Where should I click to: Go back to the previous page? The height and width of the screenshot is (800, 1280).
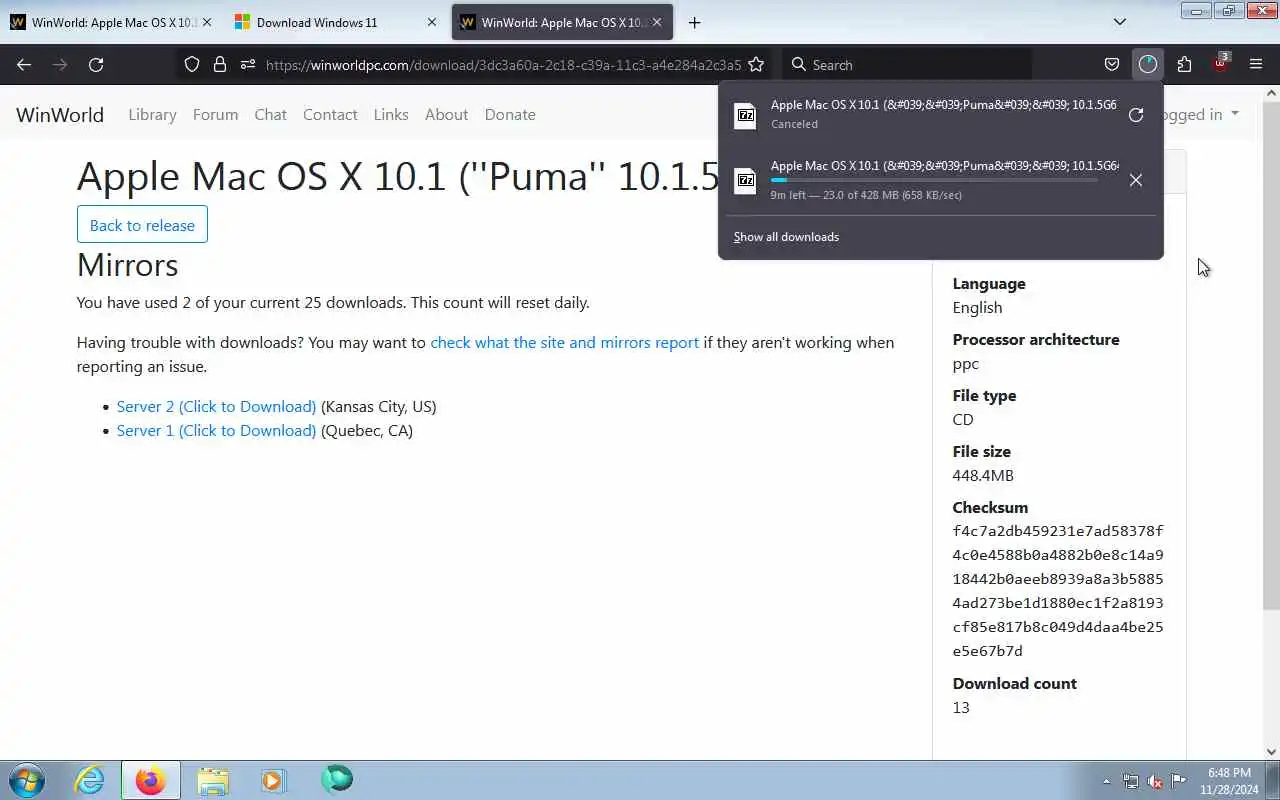(x=24, y=64)
